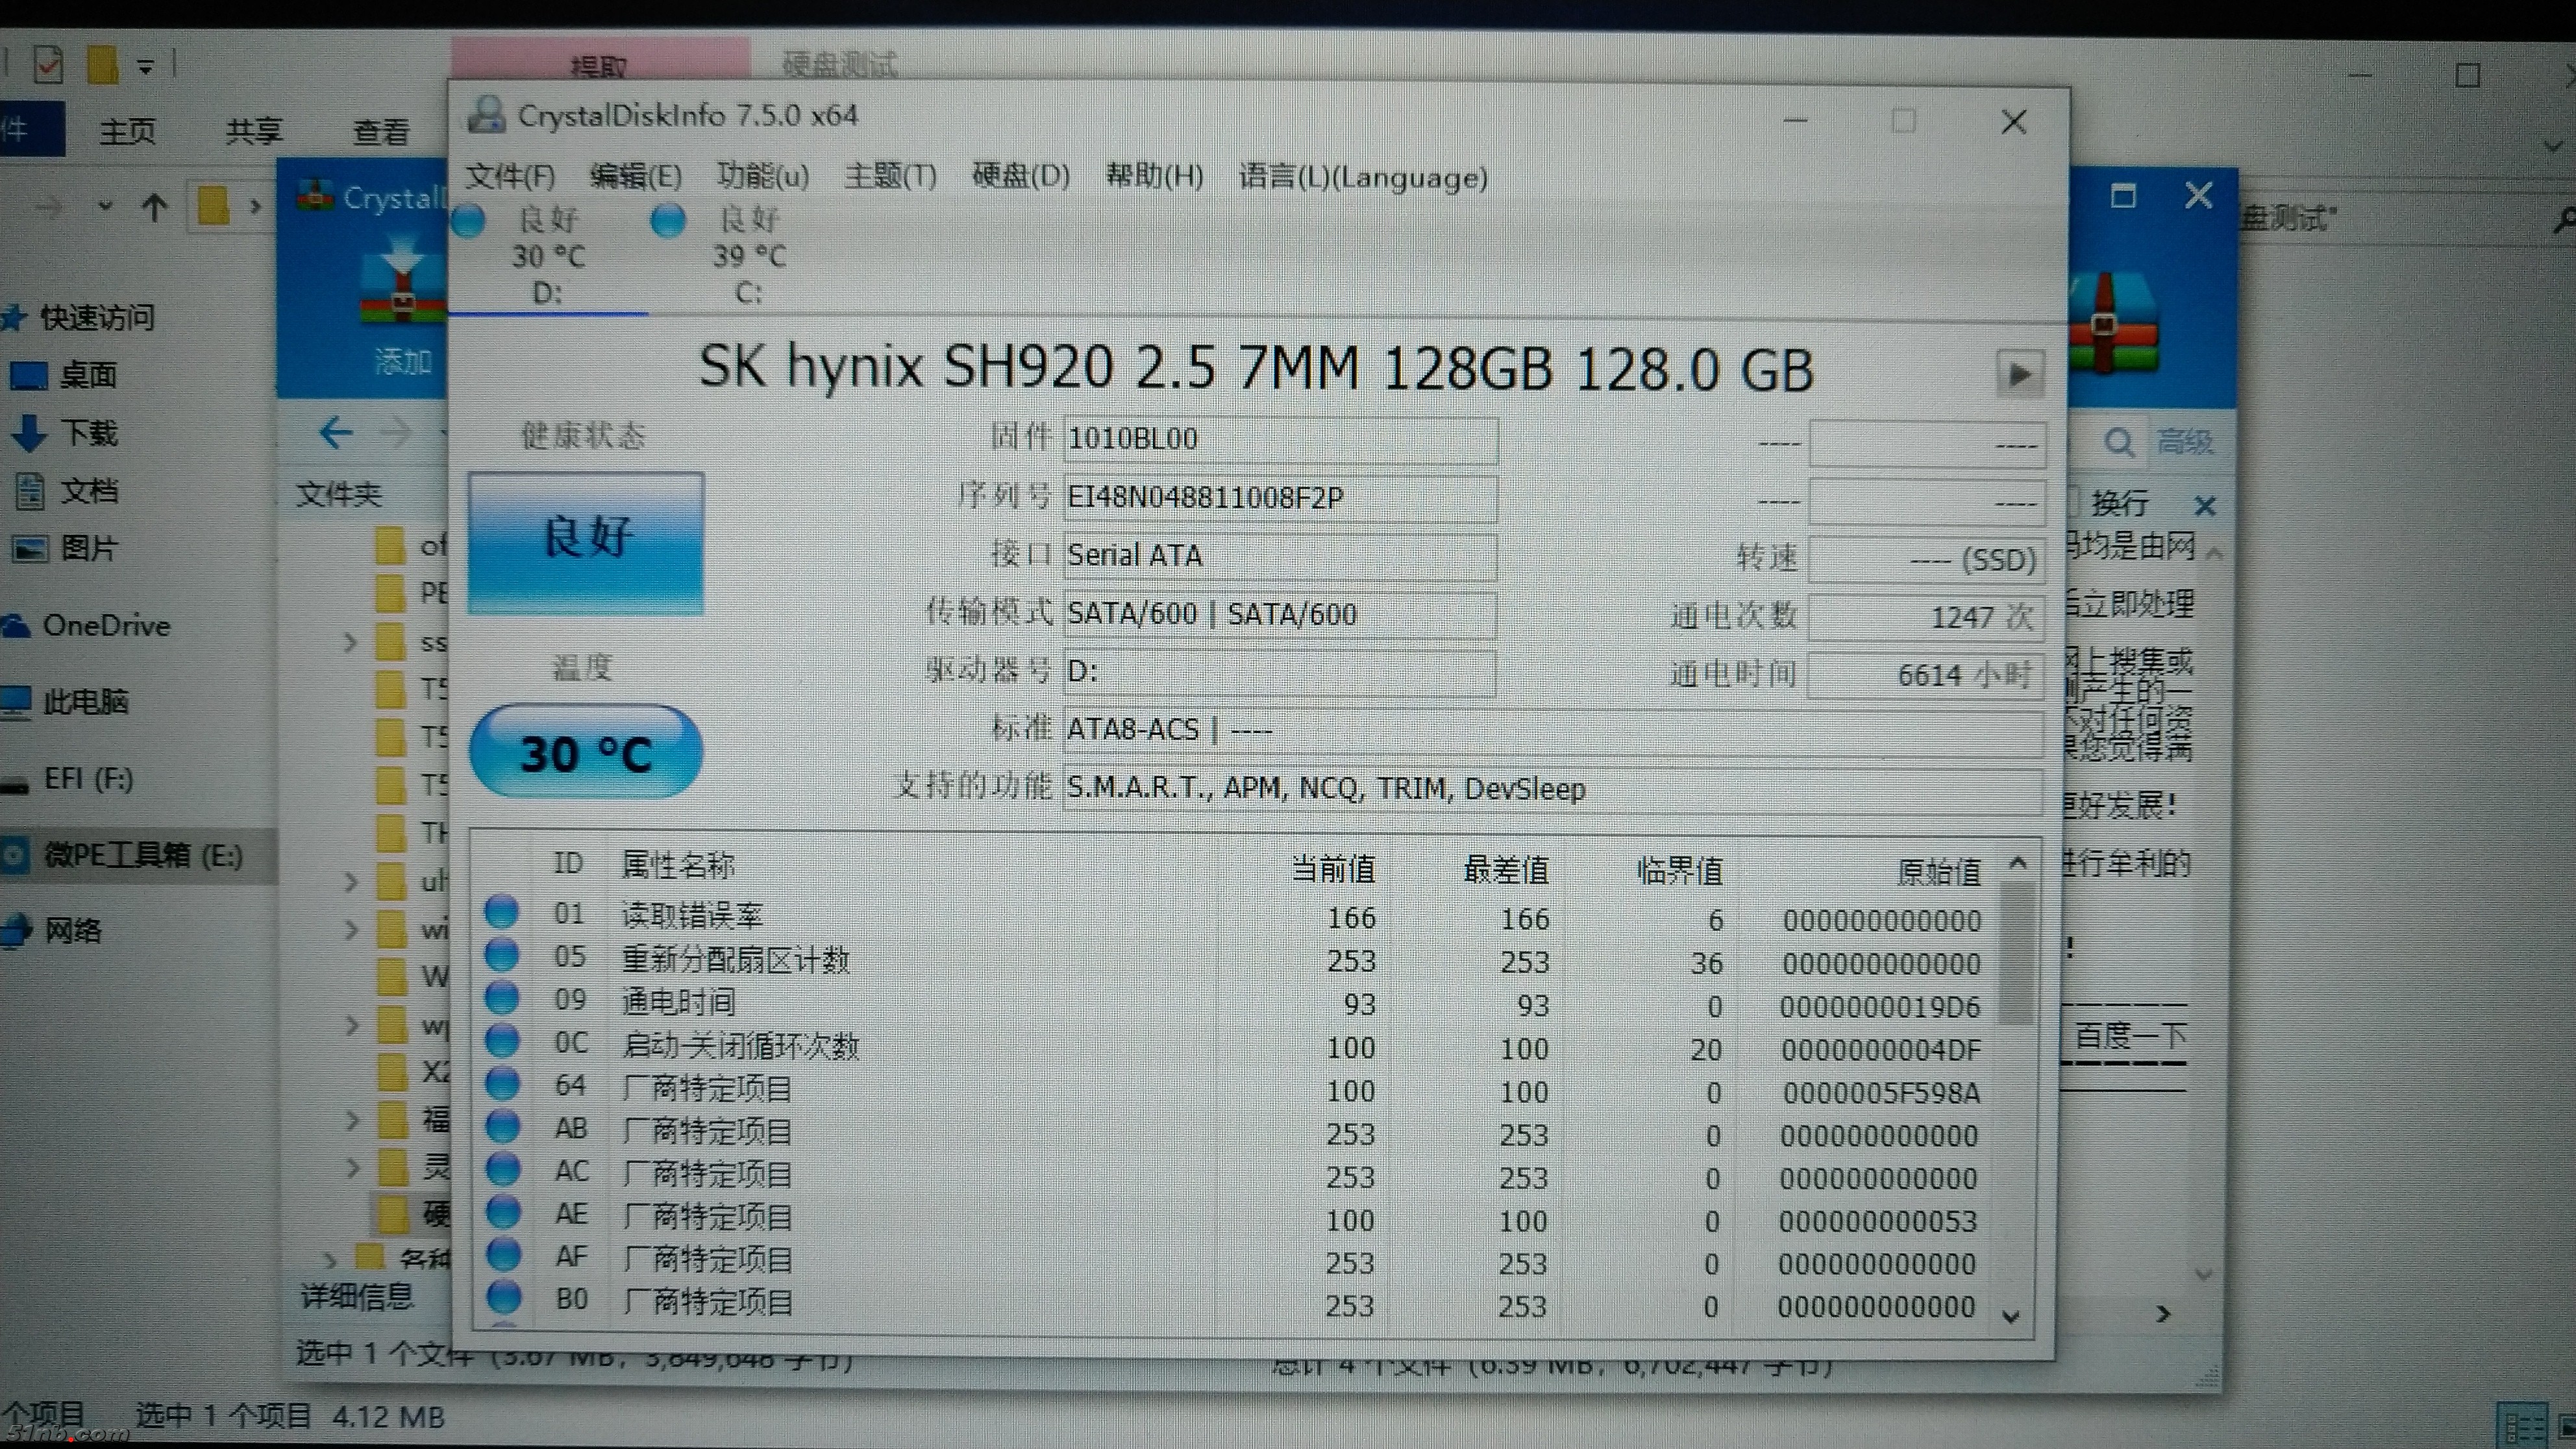The height and width of the screenshot is (1449, 2576).
Task: Open the 查看 ribbon tab
Action: pyautogui.click(x=380, y=131)
